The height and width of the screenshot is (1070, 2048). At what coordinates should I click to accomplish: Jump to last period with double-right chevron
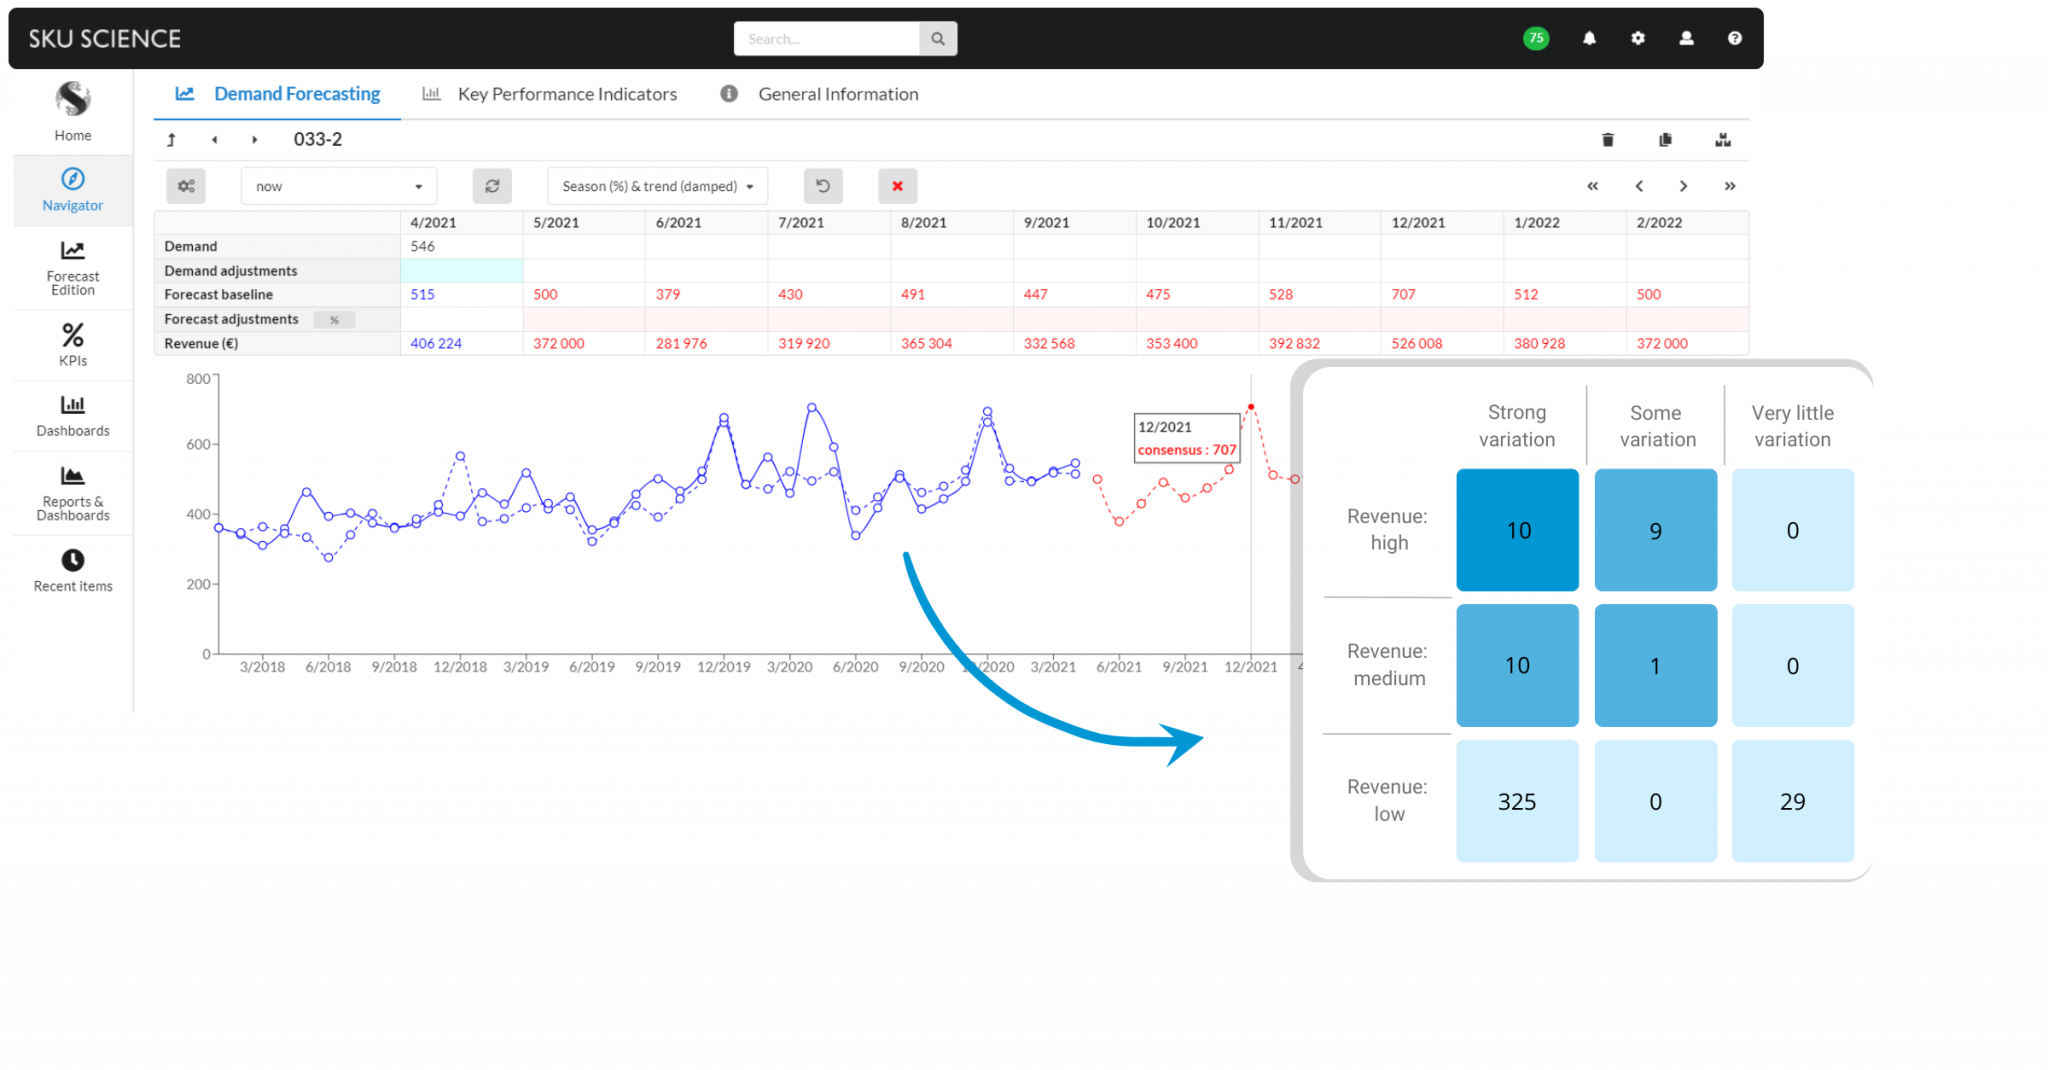1730,186
